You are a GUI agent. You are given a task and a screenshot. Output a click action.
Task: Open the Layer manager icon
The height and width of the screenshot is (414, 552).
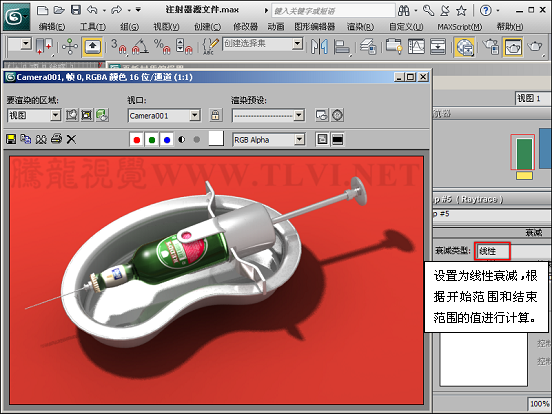tap(368, 47)
